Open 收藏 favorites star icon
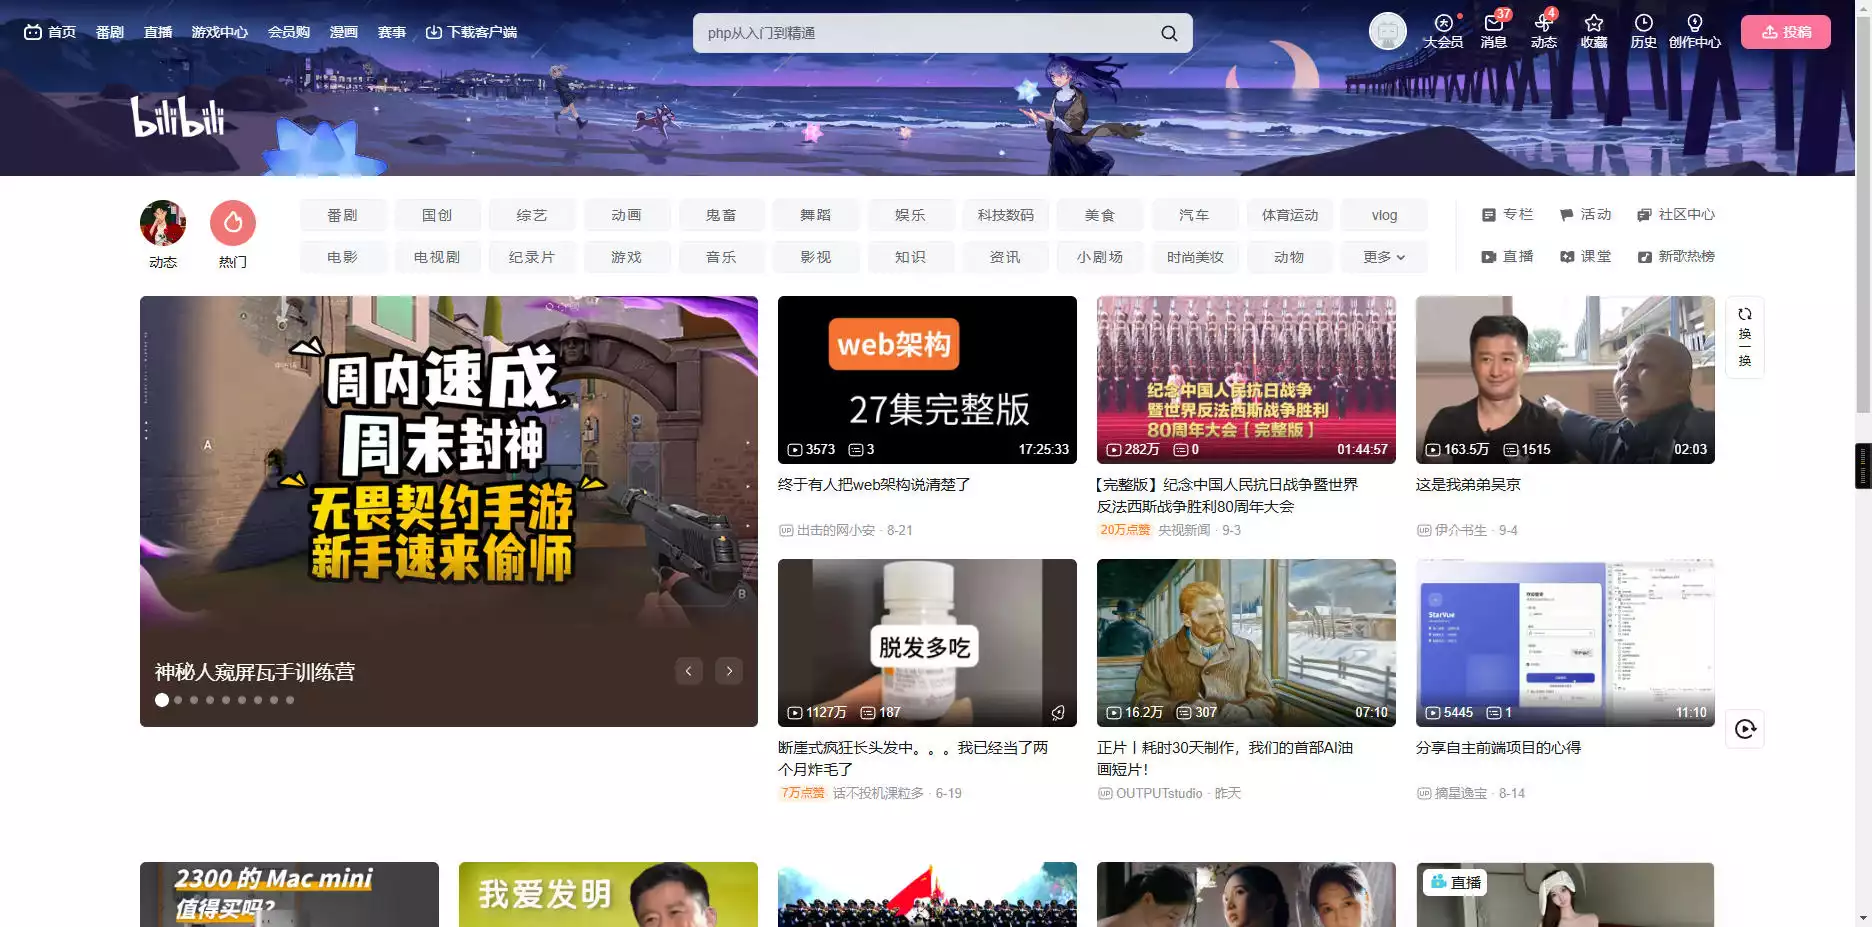The width and height of the screenshot is (1872, 927). pyautogui.click(x=1594, y=31)
